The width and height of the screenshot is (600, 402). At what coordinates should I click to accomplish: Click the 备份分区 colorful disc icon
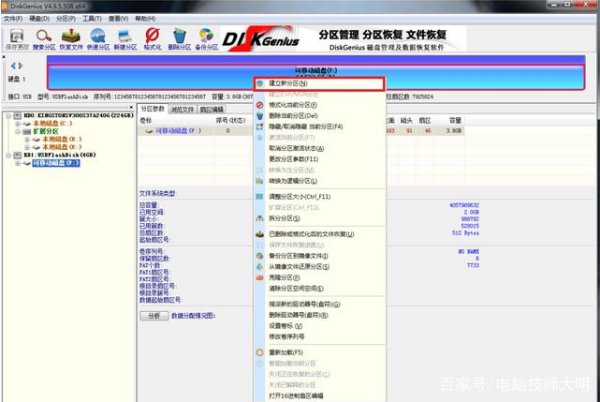pyautogui.click(x=206, y=39)
